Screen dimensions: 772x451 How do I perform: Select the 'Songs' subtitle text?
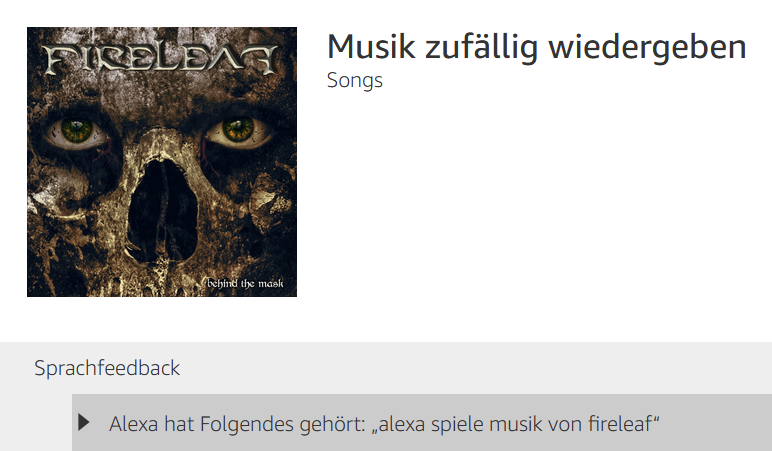click(355, 80)
